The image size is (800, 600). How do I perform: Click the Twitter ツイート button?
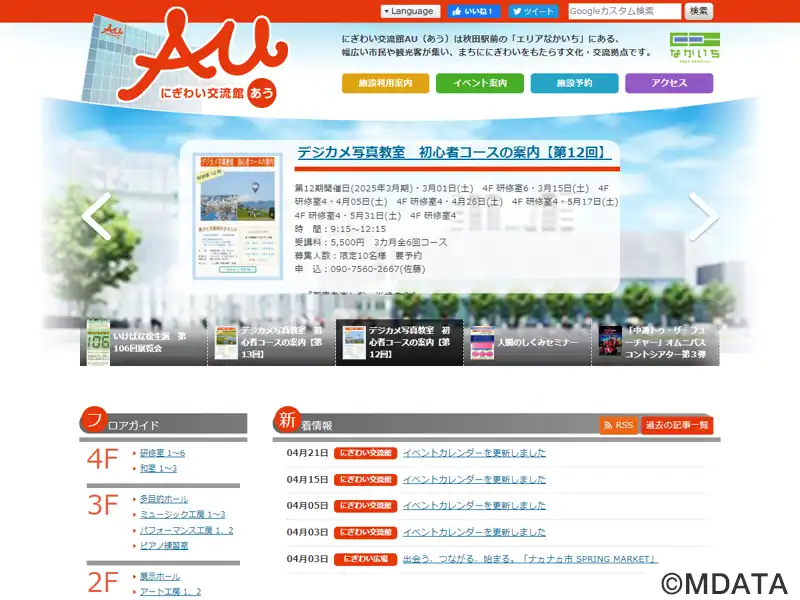pyautogui.click(x=533, y=11)
